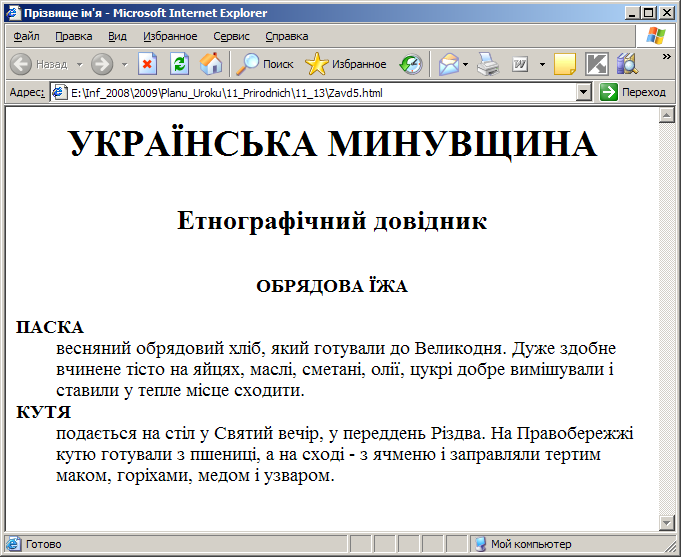This screenshot has height=557, width=681.
Task: Click the term КУТЯ
Action: (x=43, y=412)
